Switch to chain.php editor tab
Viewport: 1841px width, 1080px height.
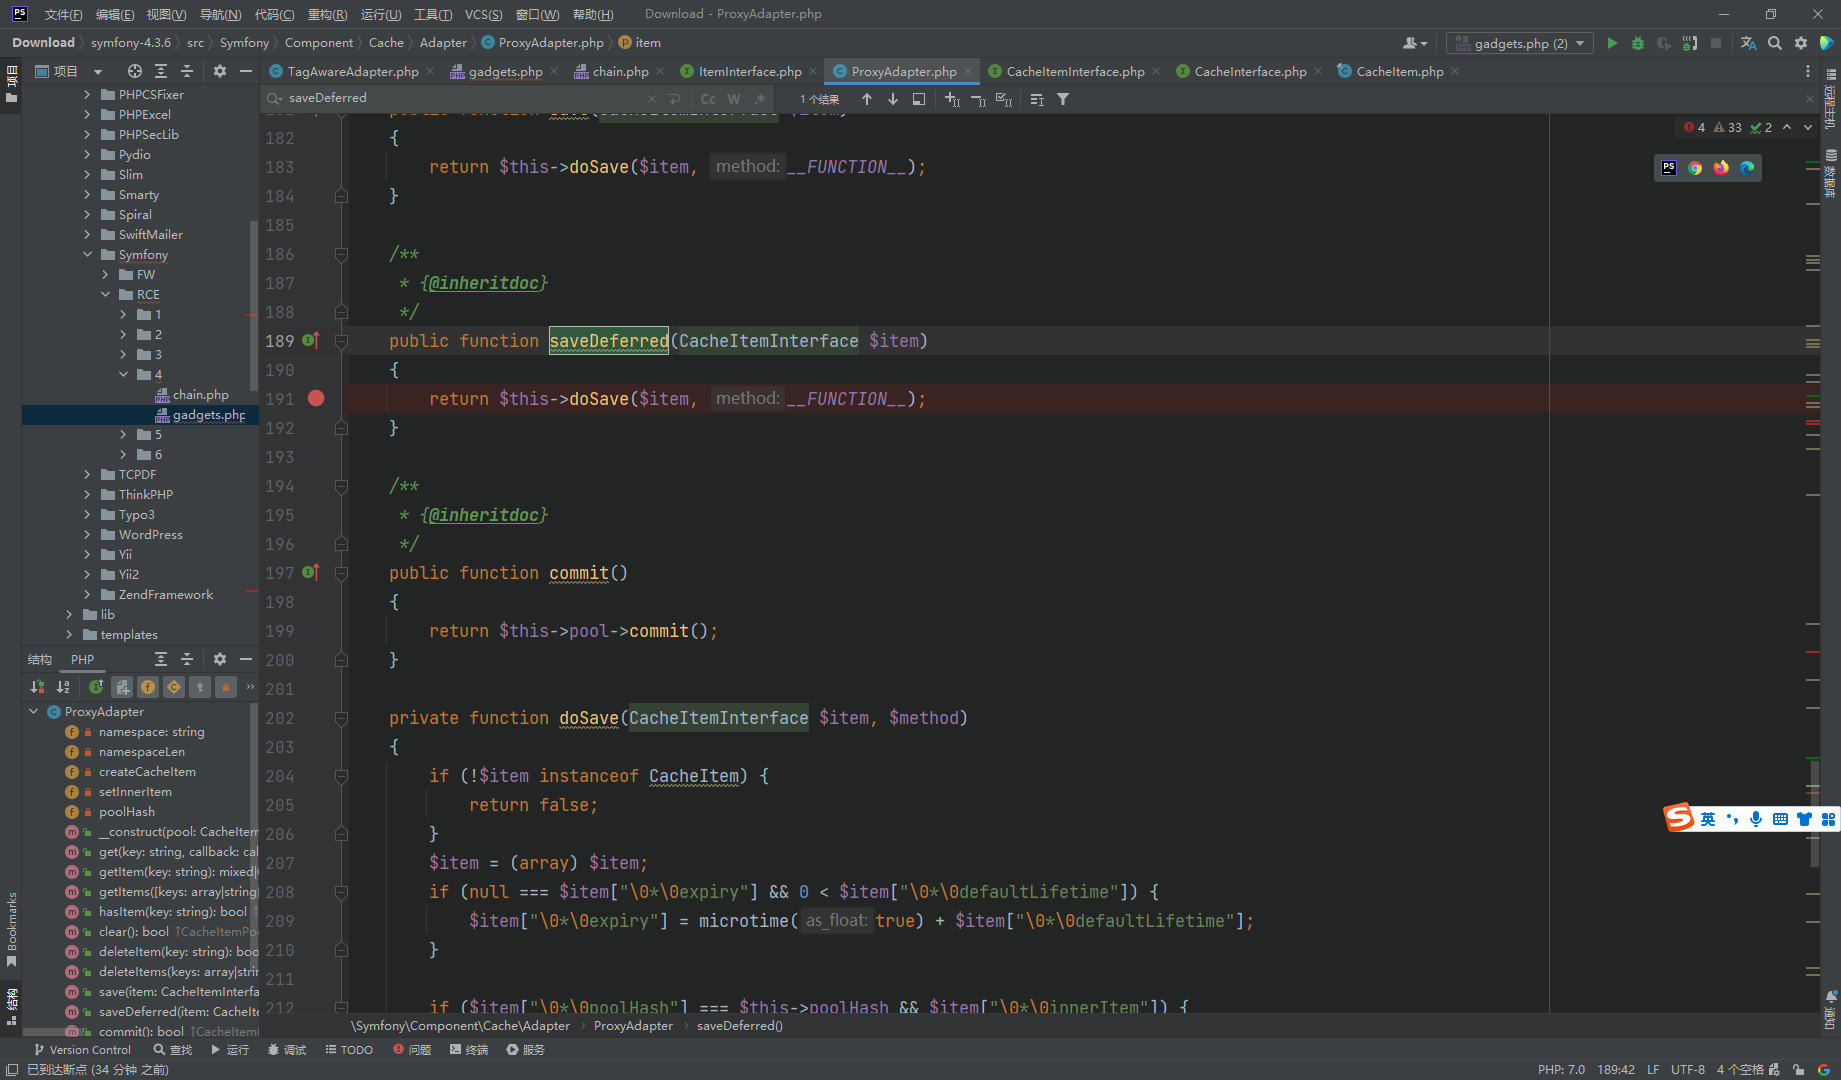click(x=620, y=71)
